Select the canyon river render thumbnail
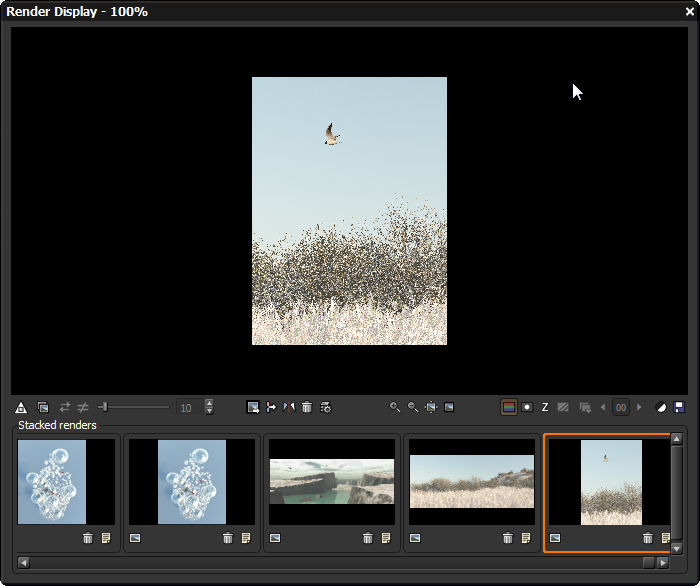This screenshot has height=586, width=700. tap(332, 481)
